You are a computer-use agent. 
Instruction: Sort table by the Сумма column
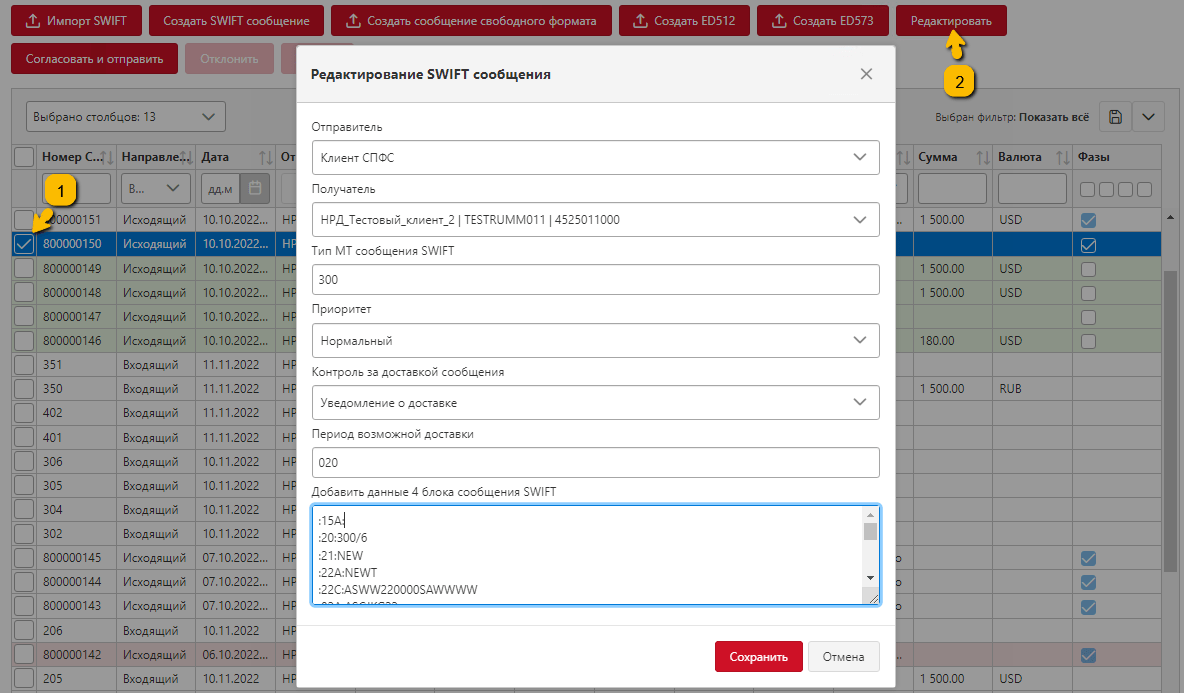982,157
